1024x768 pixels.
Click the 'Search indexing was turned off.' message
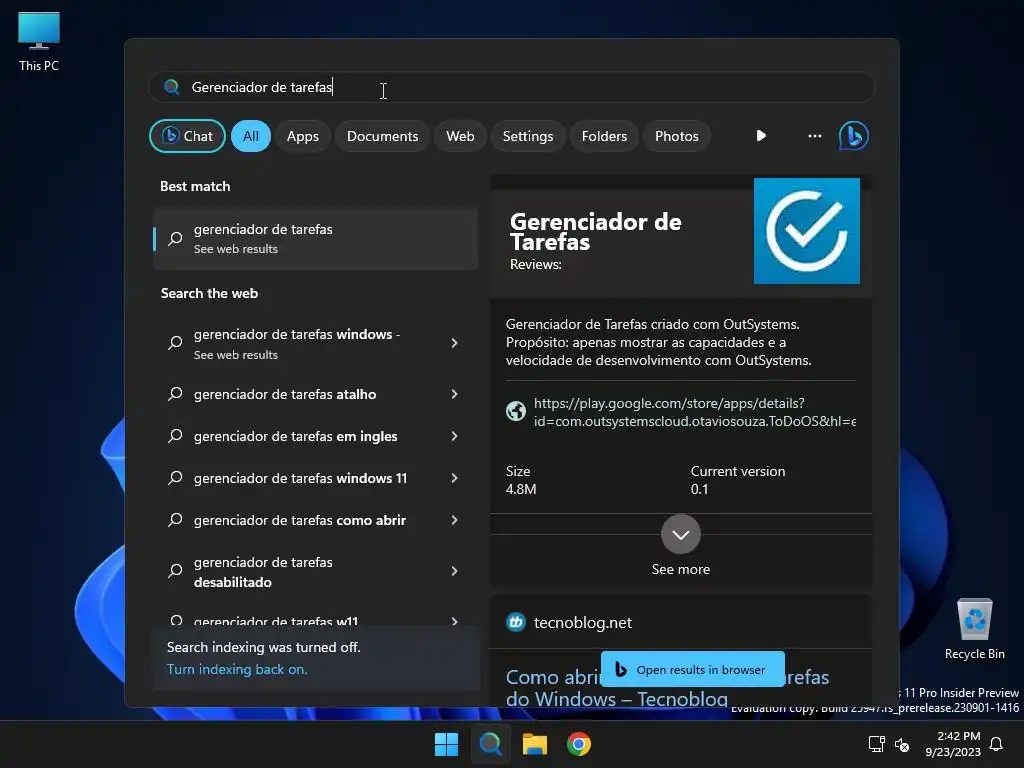tap(263, 647)
